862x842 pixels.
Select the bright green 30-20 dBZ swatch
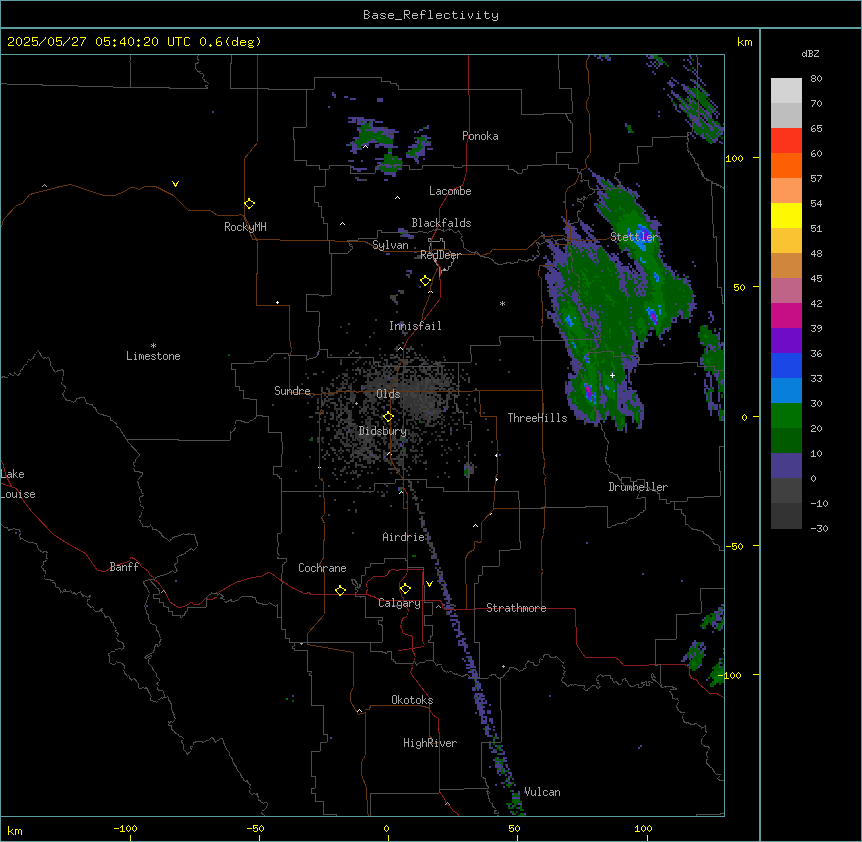pos(786,416)
